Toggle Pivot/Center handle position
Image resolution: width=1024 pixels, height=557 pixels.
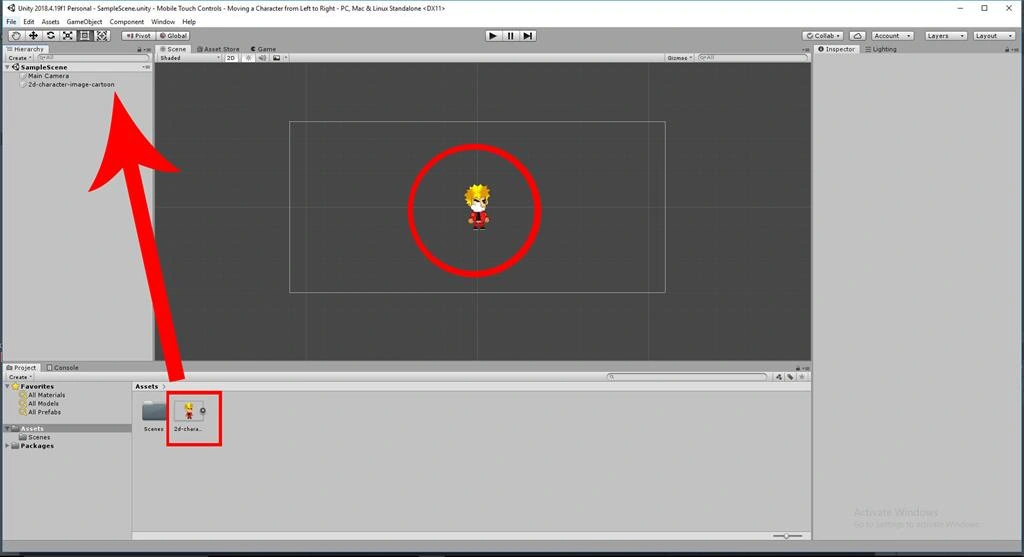[x=138, y=36]
